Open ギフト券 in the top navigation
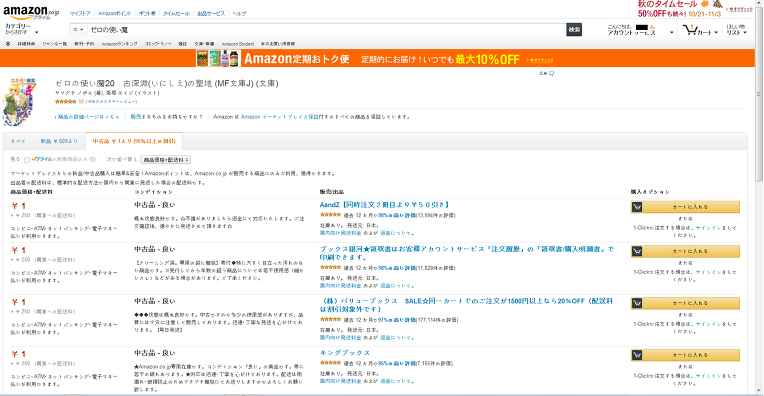This screenshot has width=764, height=396. (x=147, y=14)
